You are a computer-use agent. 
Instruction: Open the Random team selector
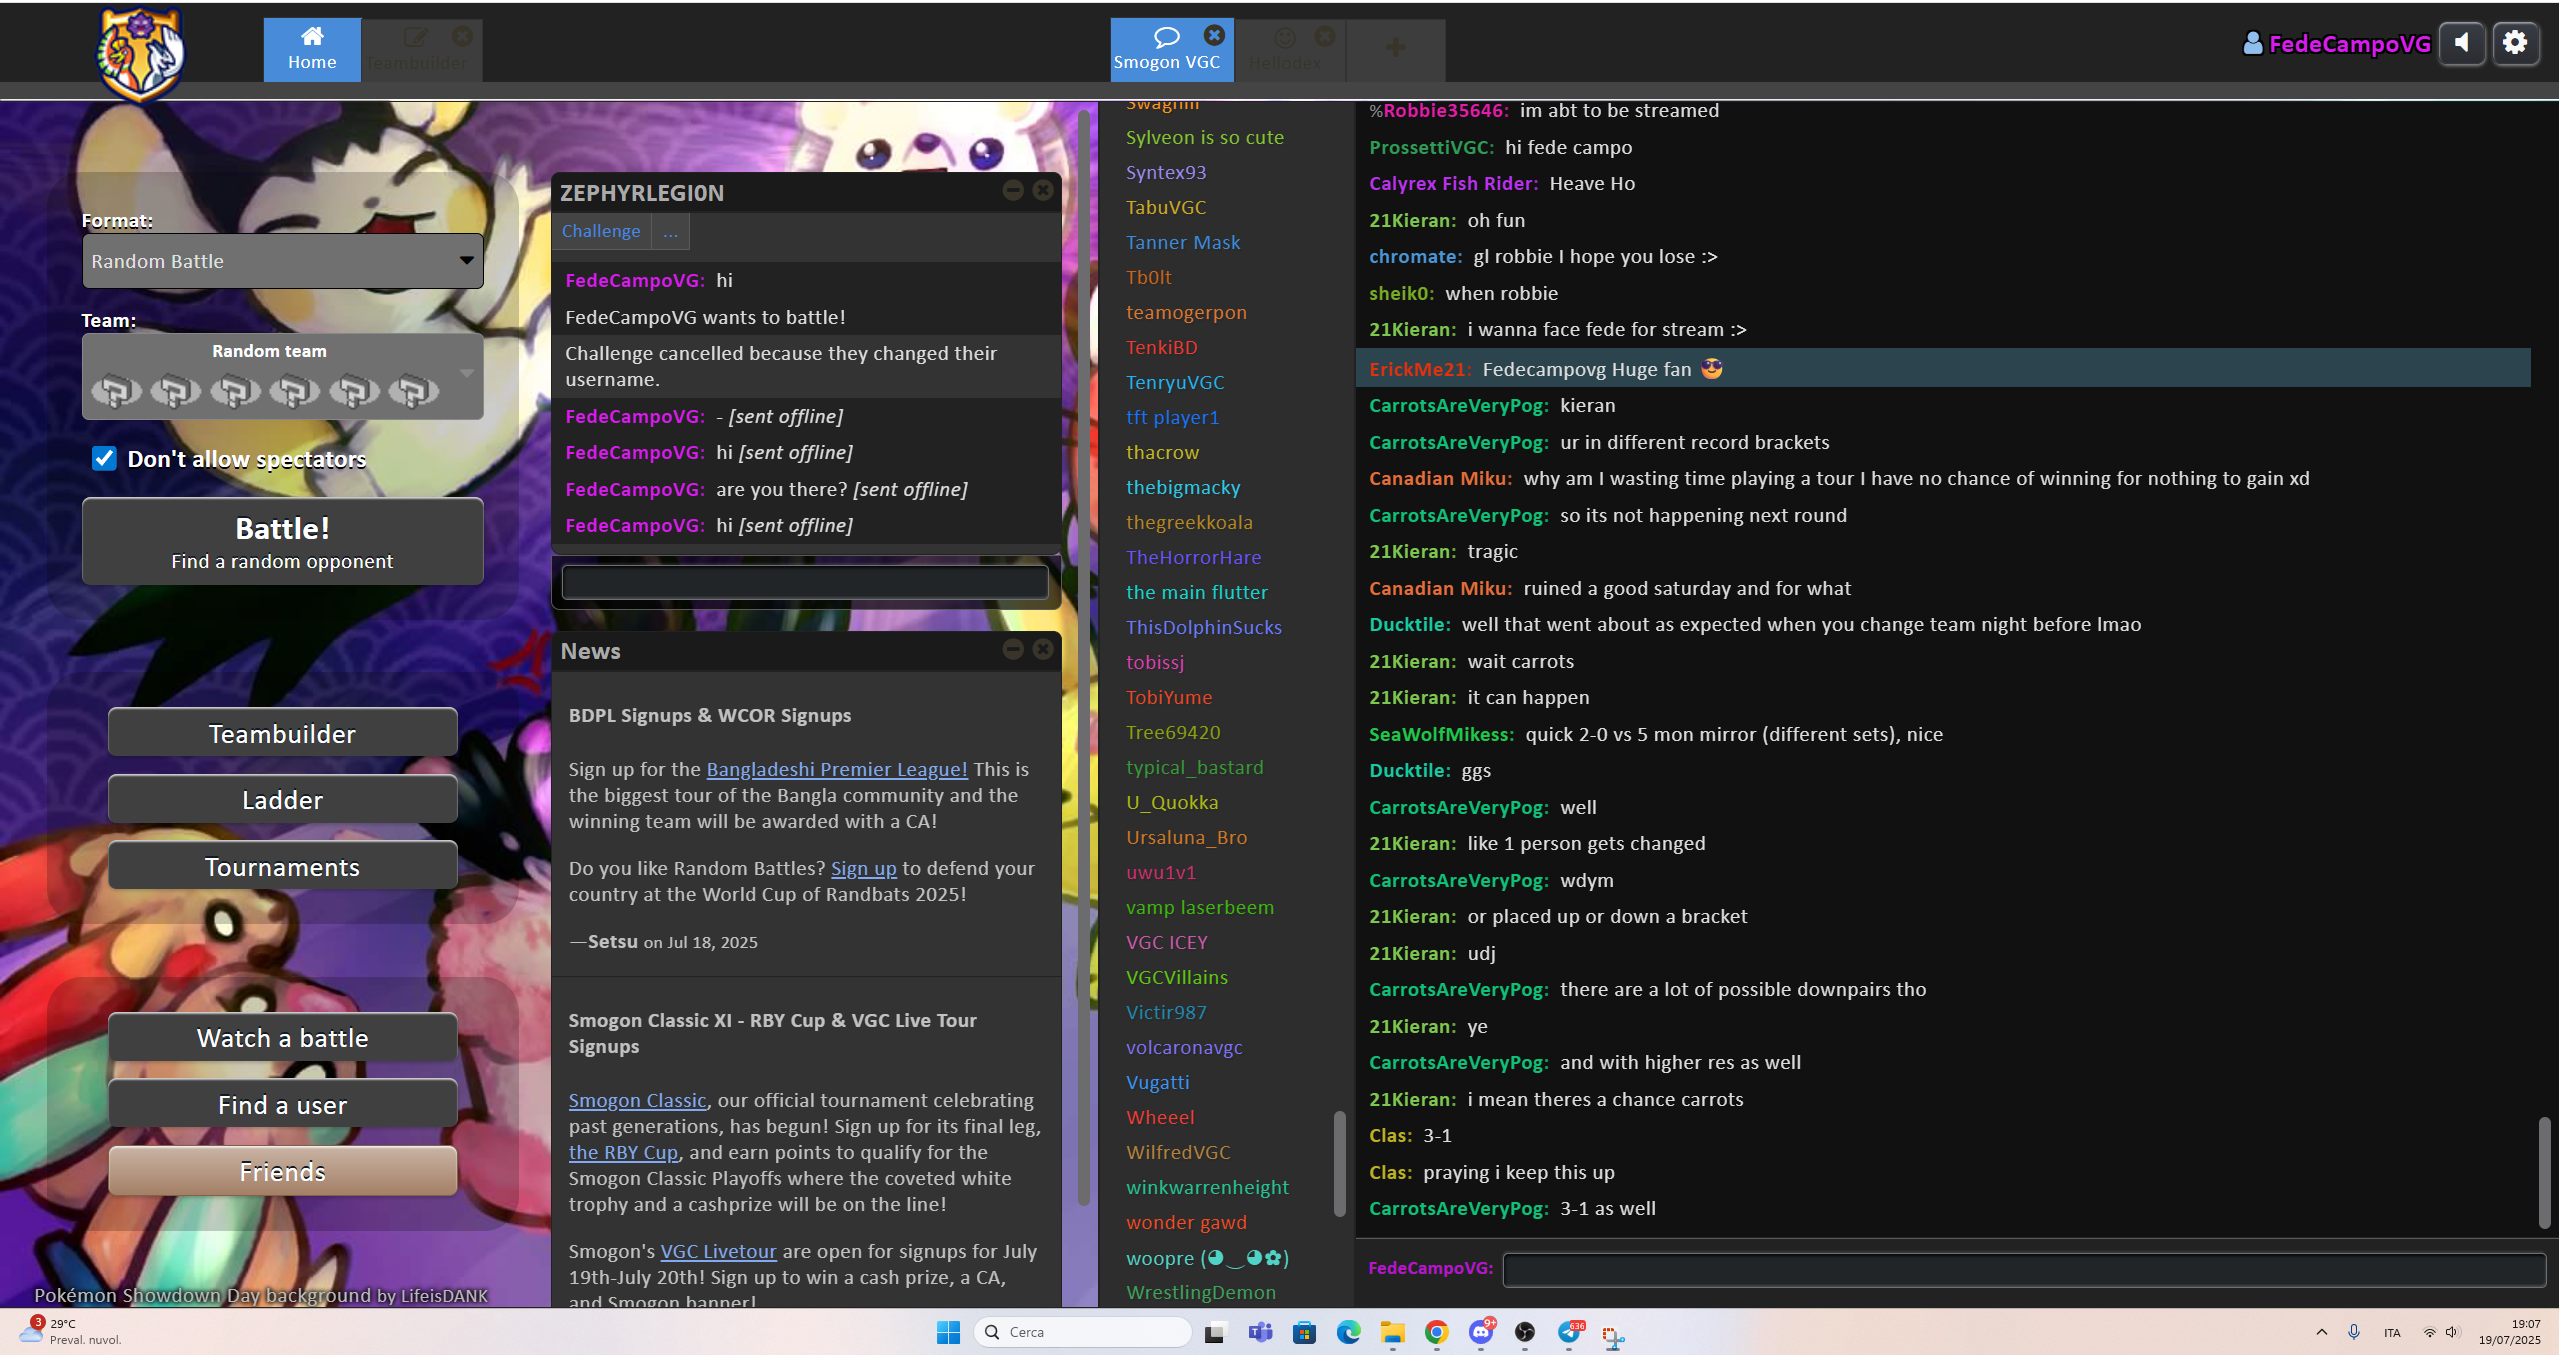click(283, 376)
